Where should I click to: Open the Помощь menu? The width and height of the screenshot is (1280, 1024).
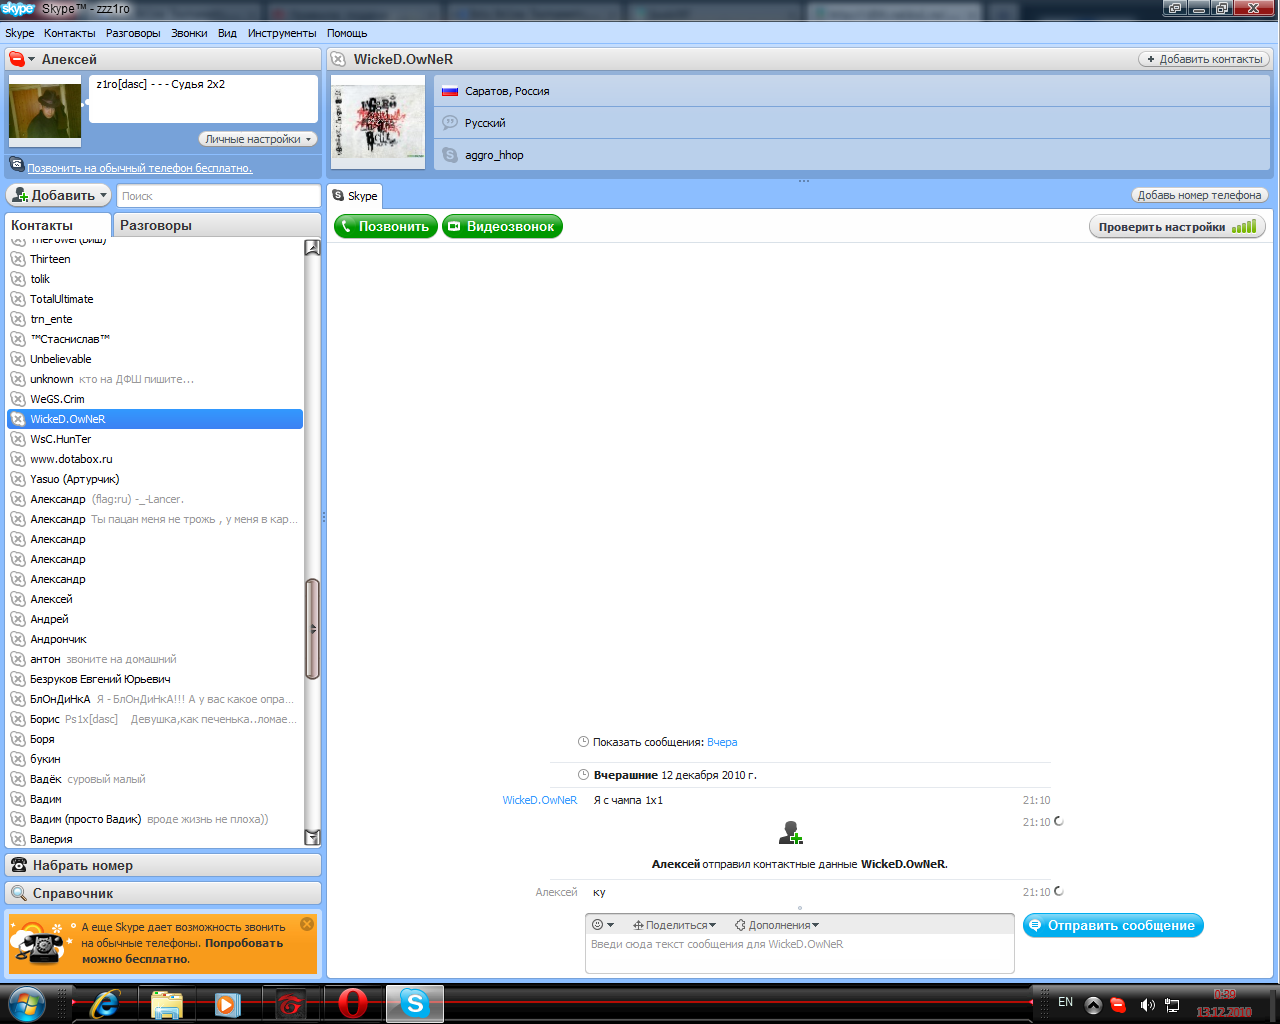347,33
